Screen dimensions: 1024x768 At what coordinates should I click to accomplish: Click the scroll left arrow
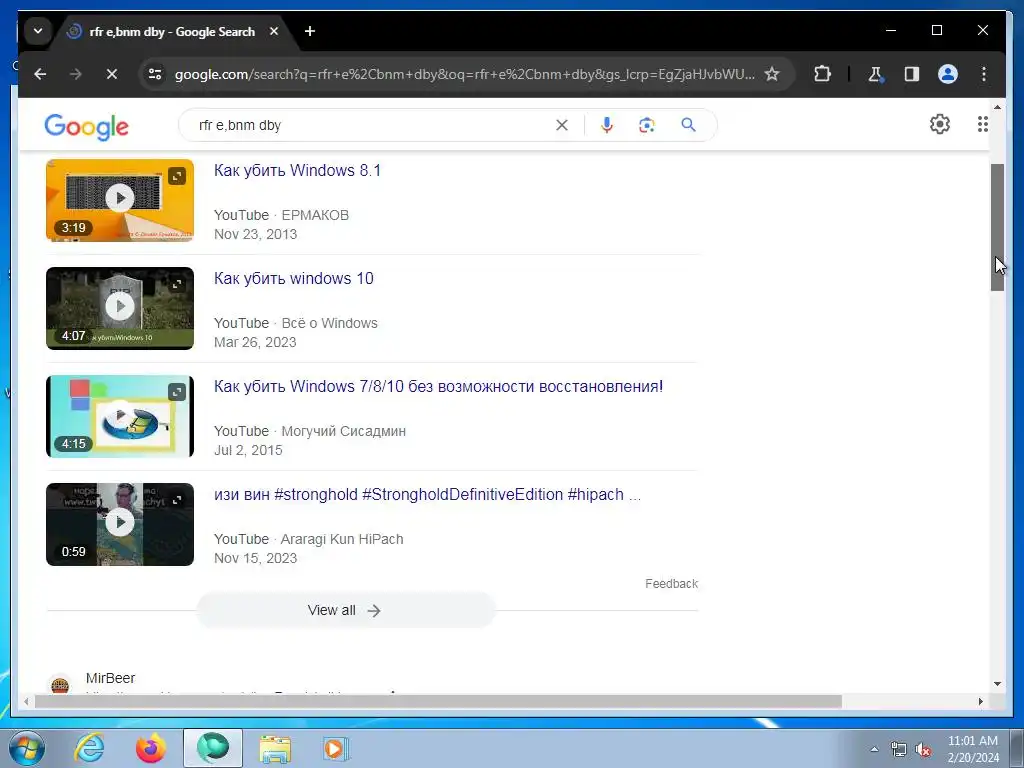(x=26, y=701)
